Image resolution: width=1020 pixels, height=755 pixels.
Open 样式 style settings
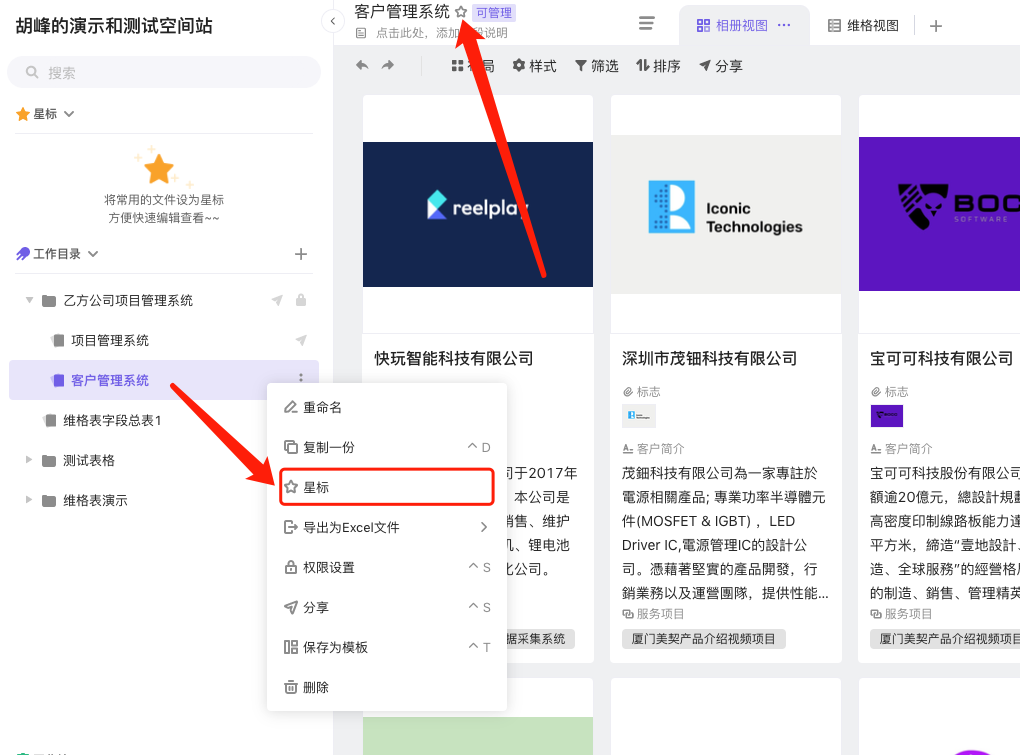[x=534, y=66]
